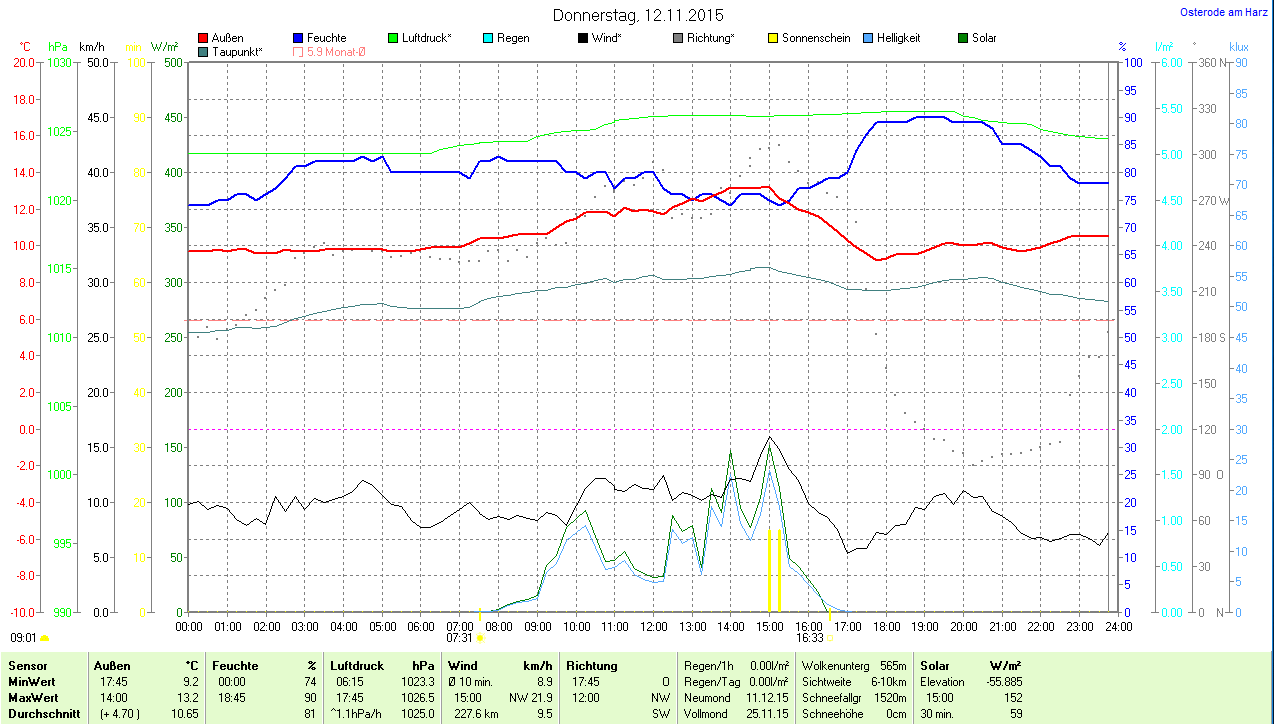This screenshot has height=724, width=1274.
Task: Click the 12:00 time axis label
Action: click(653, 626)
